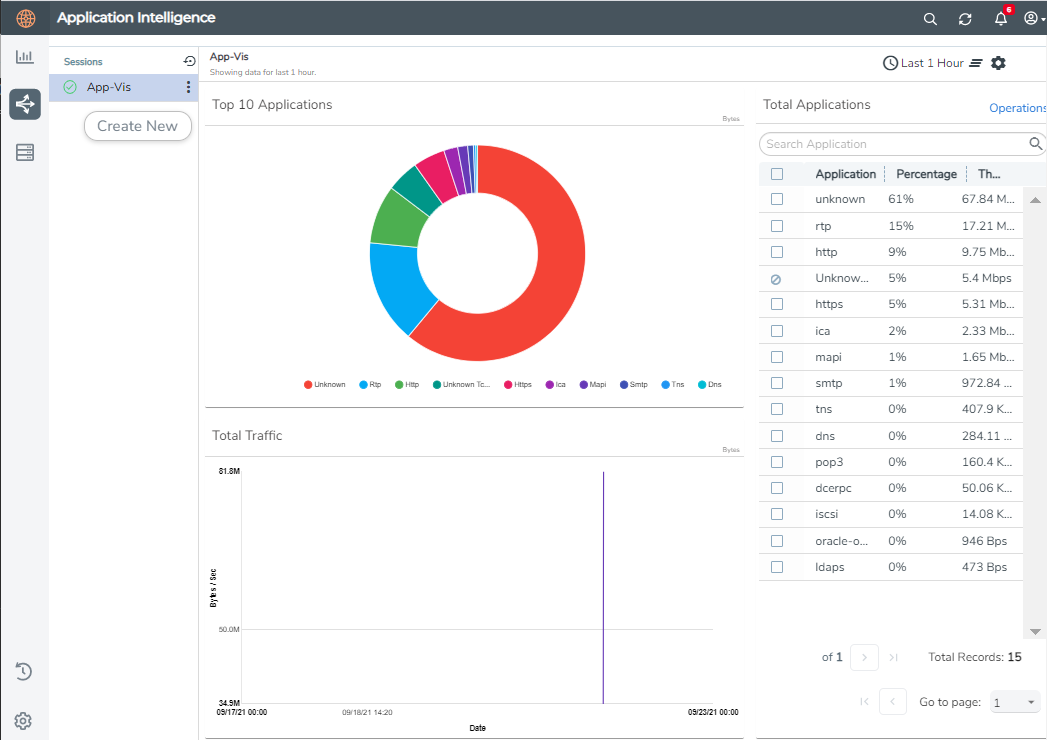
Task: Select the Application Intelligence sidebar icon
Action: pos(25,104)
